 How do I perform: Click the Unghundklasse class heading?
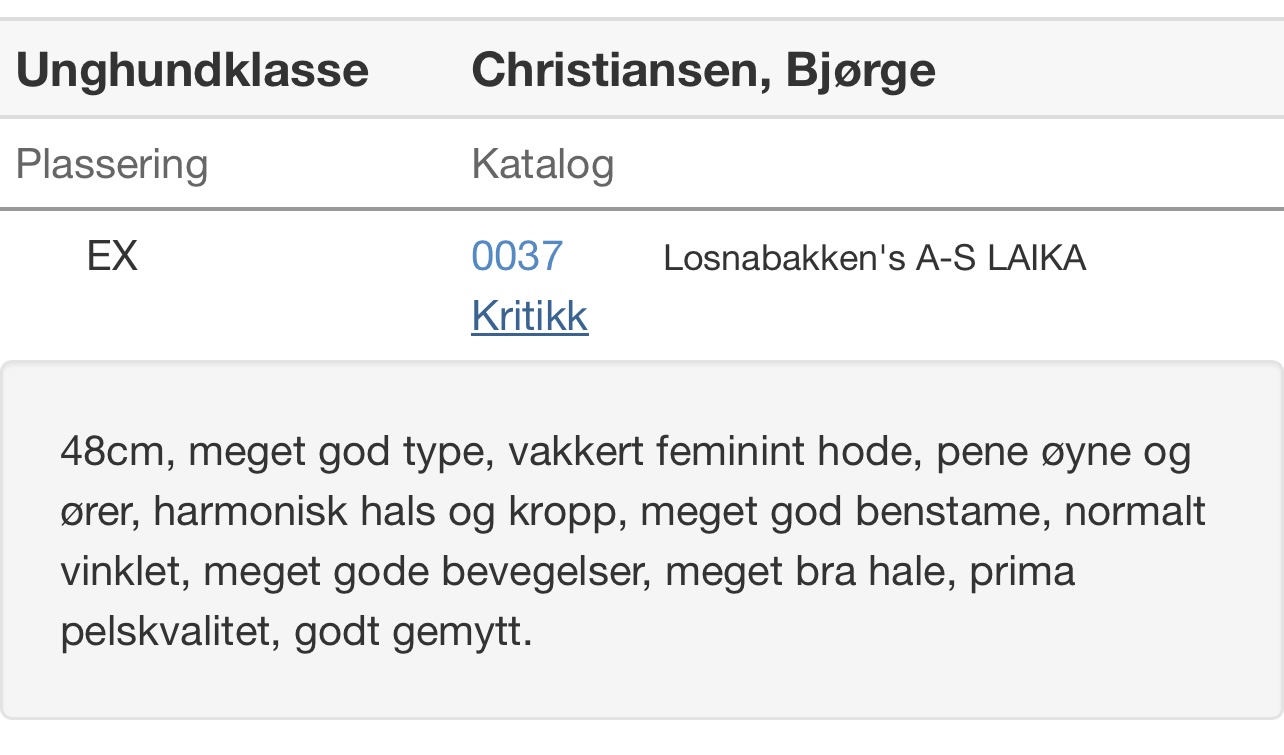tap(192, 70)
